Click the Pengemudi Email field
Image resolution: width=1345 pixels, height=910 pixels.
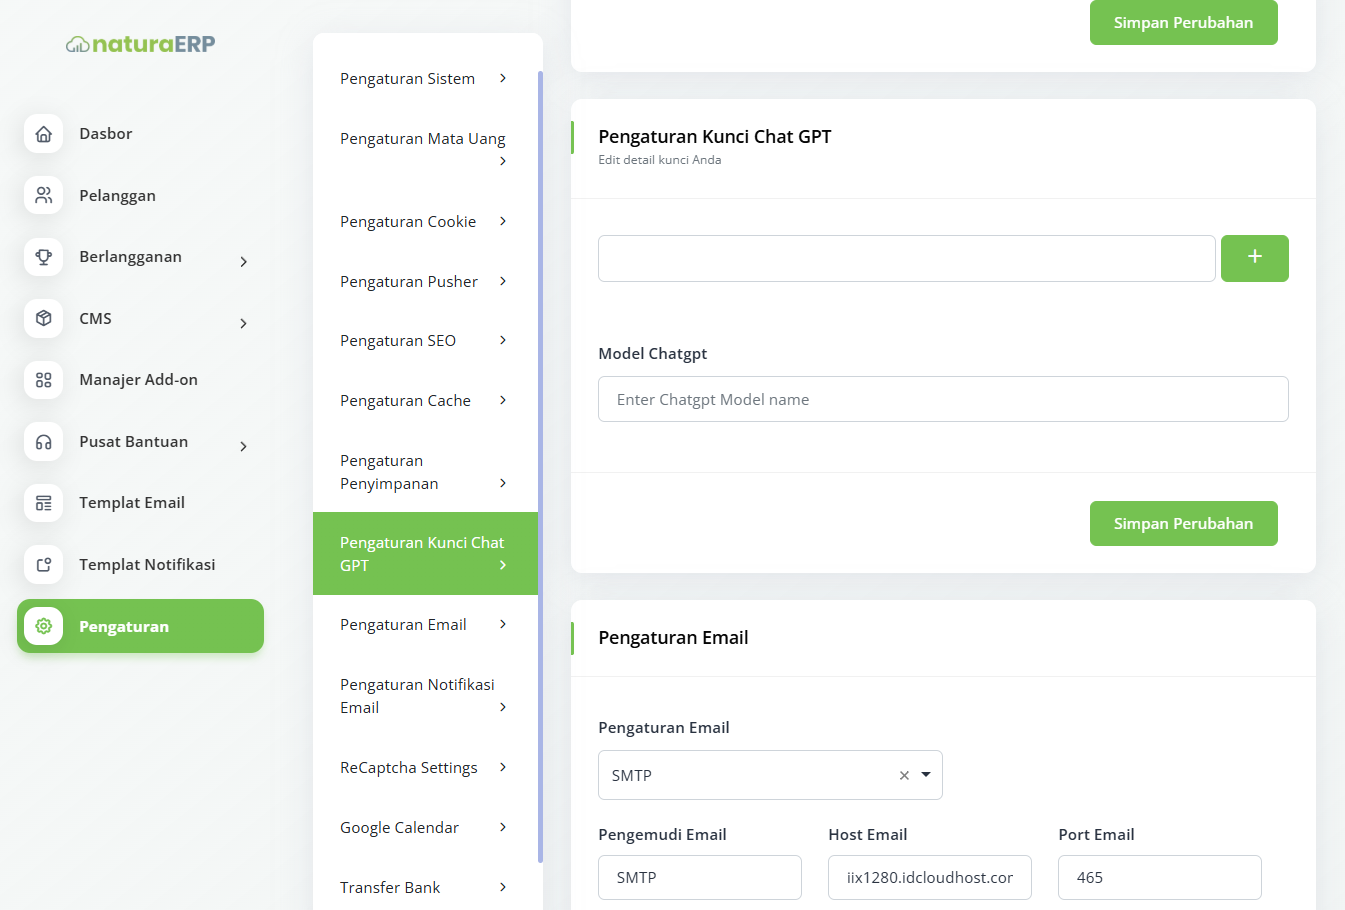tap(700, 877)
